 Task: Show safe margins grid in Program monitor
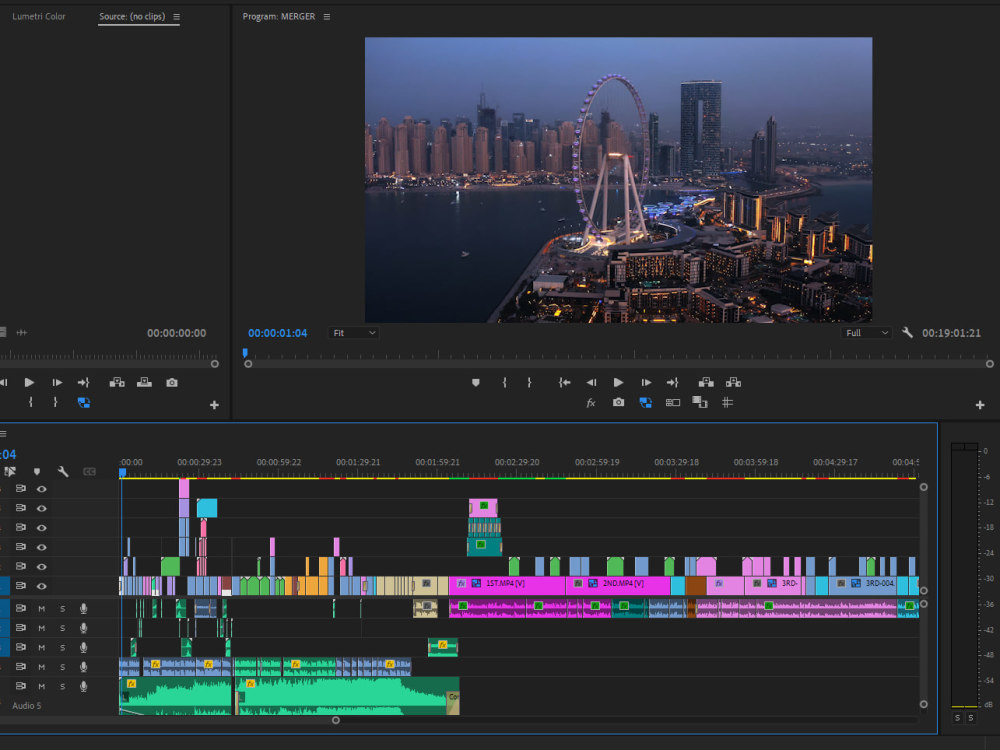pyautogui.click(x=727, y=402)
